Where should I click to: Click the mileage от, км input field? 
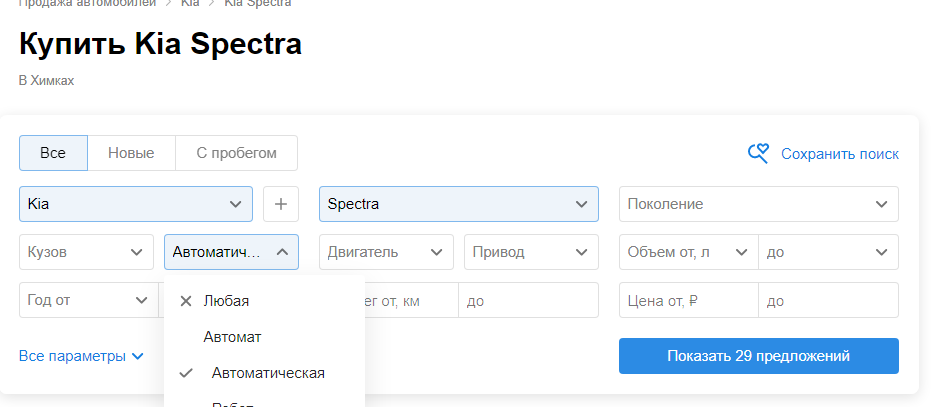(411, 300)
